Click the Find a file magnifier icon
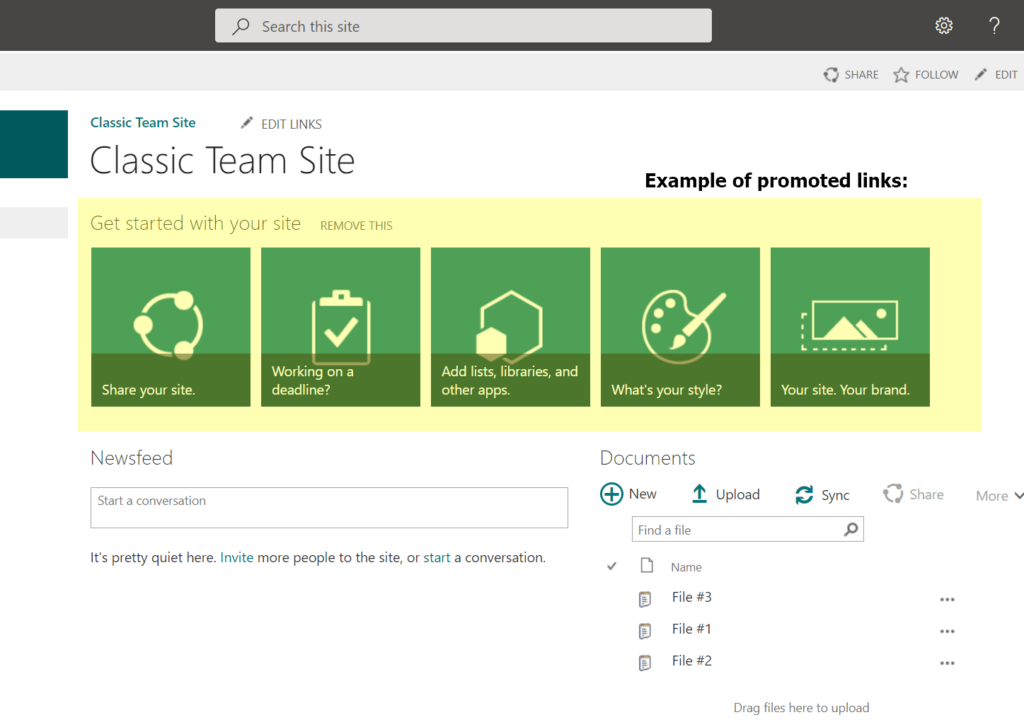The width and height of the screenshot is (1024, 727). point(851,529)
